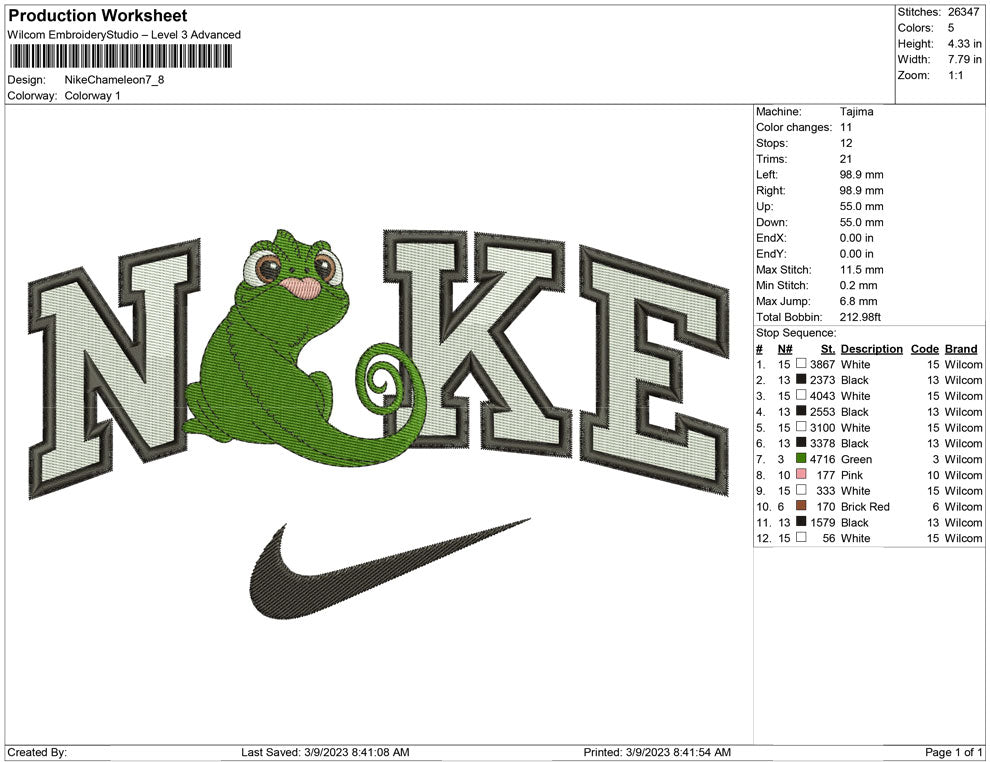Click the black swatch in stop 4
The height and width of the screenshot is (762, 990).
click(x=801, y=411)
